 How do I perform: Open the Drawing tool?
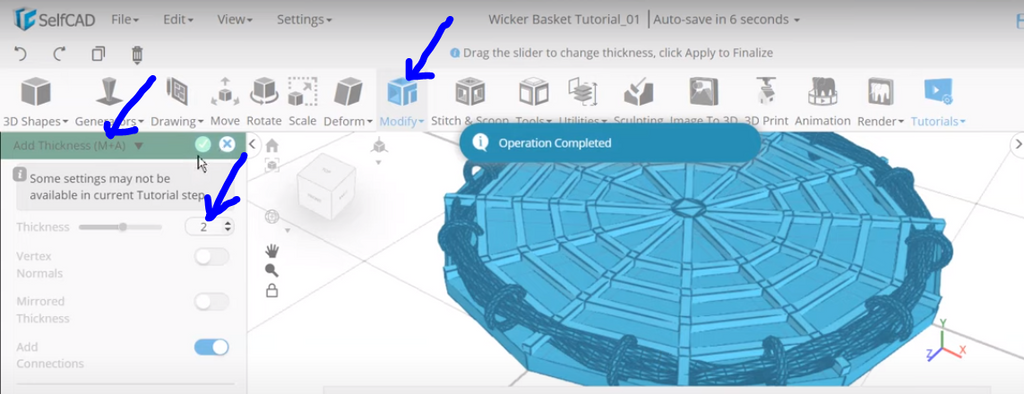point(176,101)
